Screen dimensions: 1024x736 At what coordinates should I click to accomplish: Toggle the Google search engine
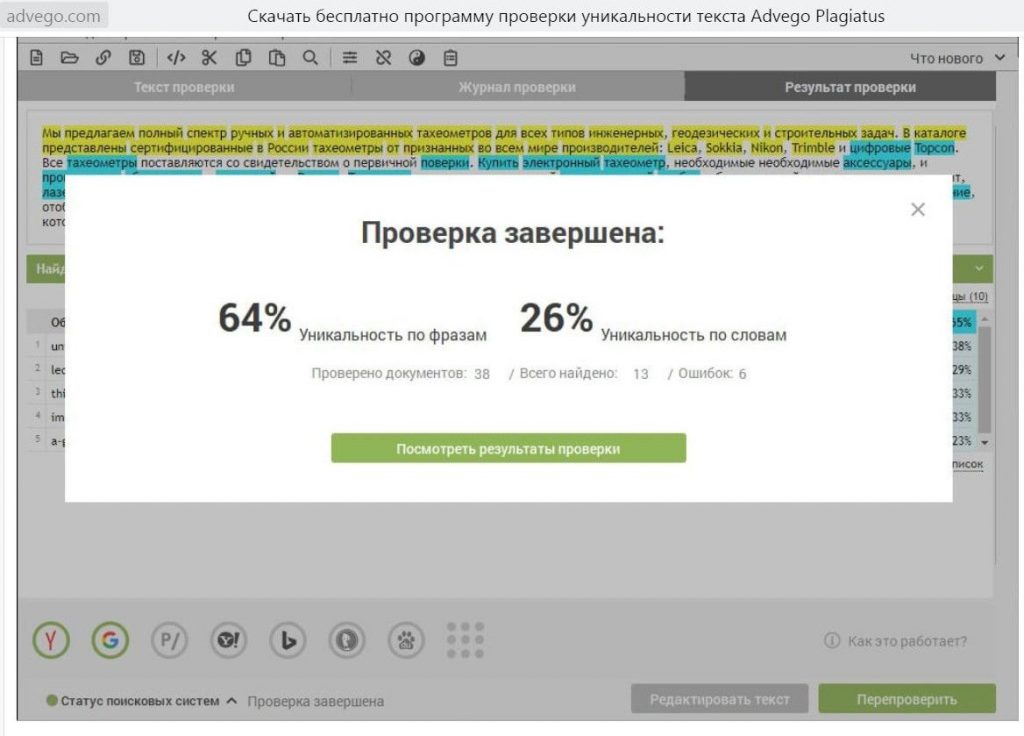(x=110, y=640)
